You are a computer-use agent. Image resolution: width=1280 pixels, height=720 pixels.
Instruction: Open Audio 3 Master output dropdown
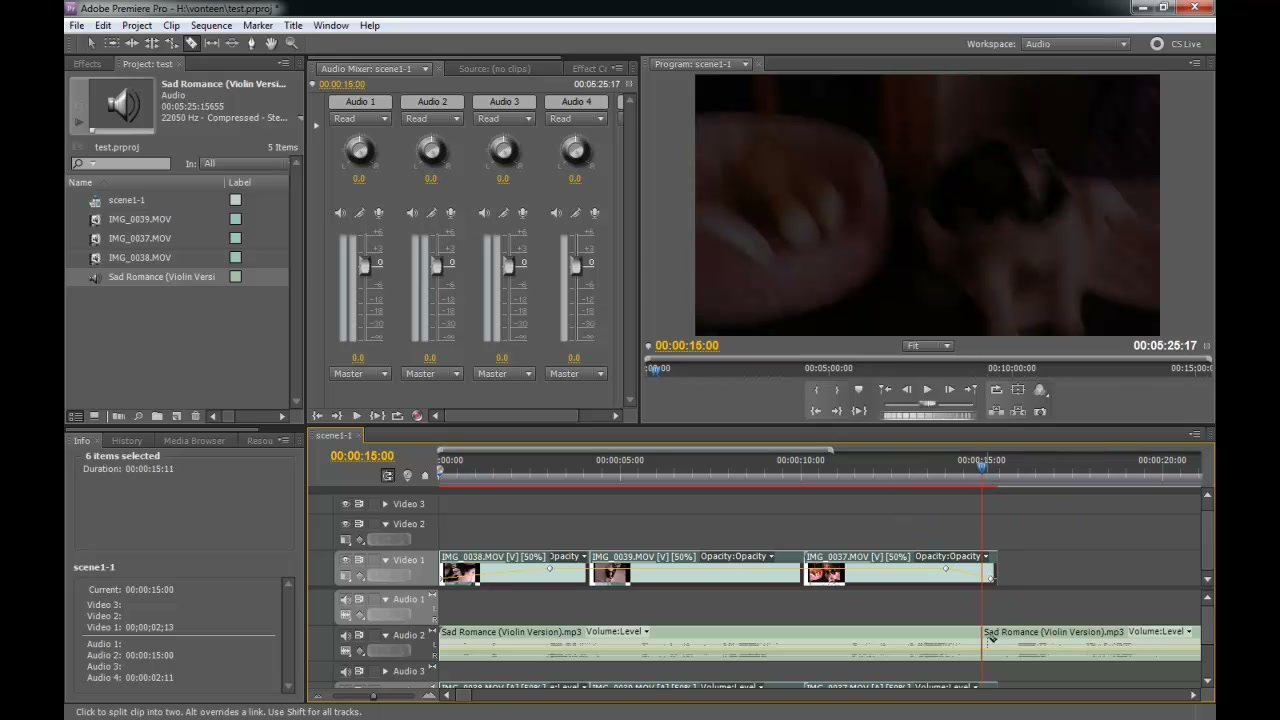coord(504,374)
